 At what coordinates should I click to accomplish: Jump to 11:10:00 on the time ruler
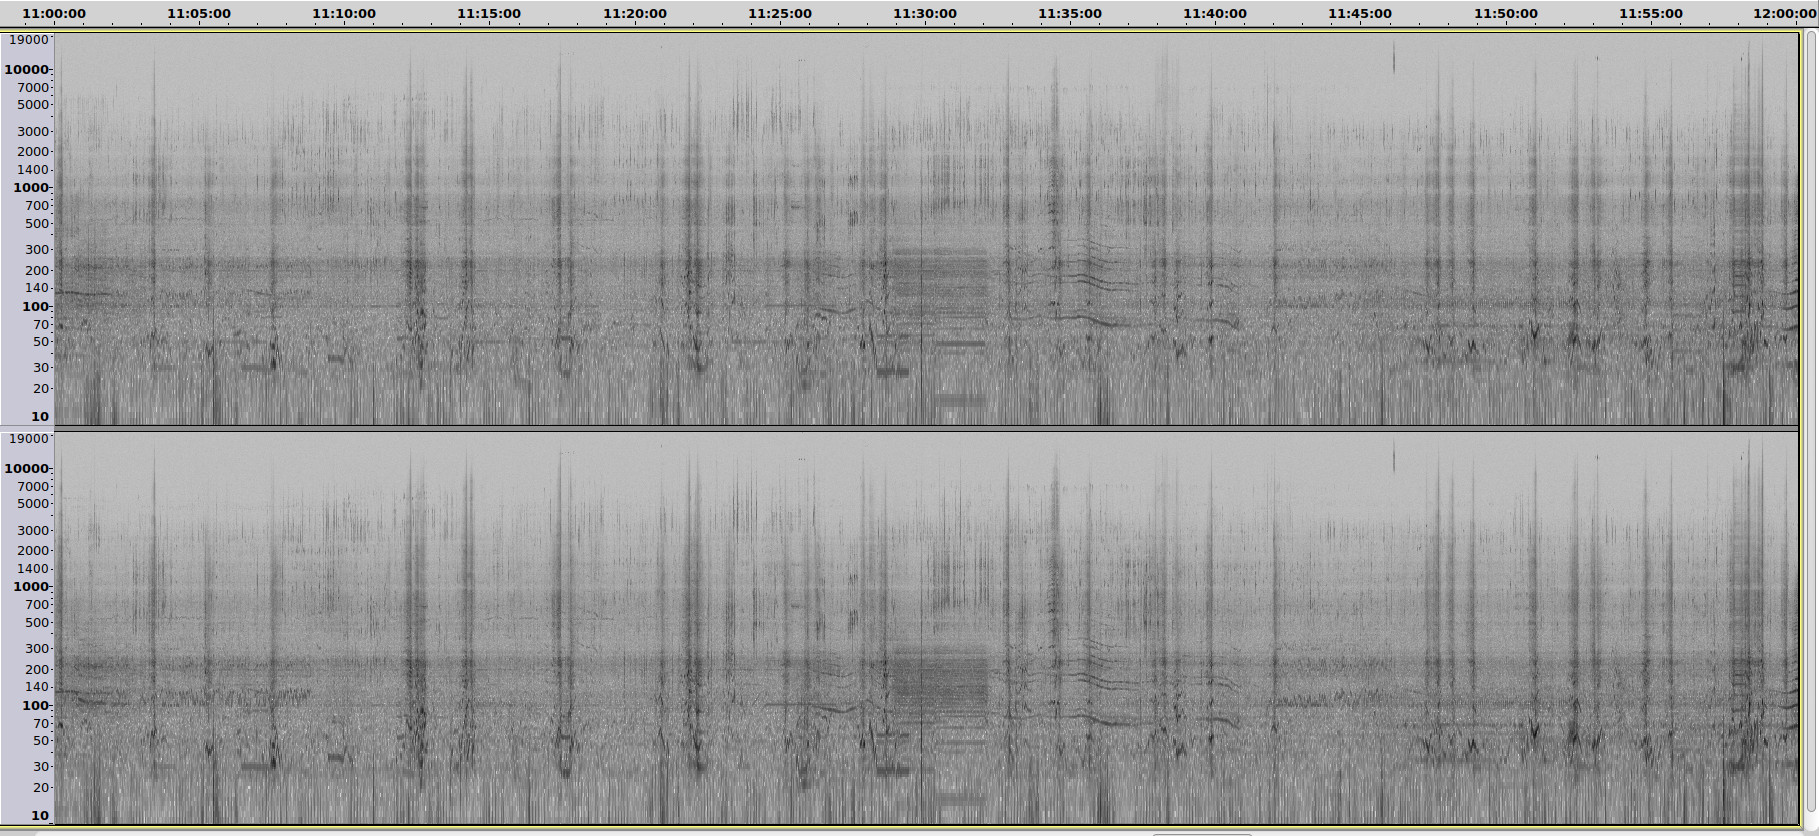click(x=344, y=14)
